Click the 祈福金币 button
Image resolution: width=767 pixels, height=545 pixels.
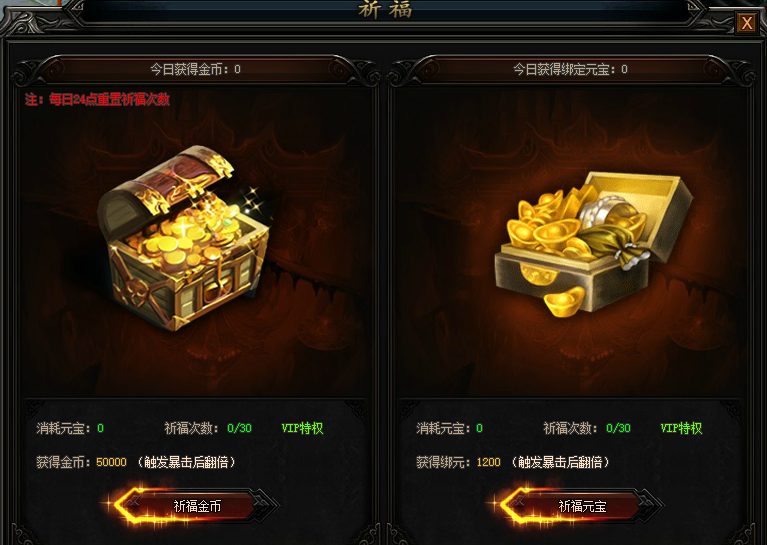(197, 506)
